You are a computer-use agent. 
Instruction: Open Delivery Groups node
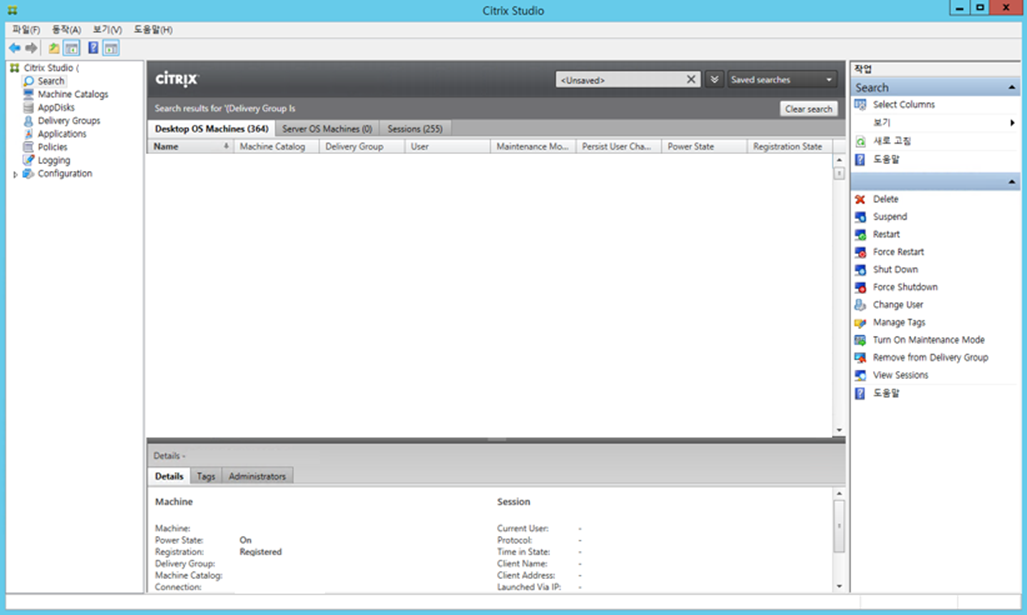(69, 121)
